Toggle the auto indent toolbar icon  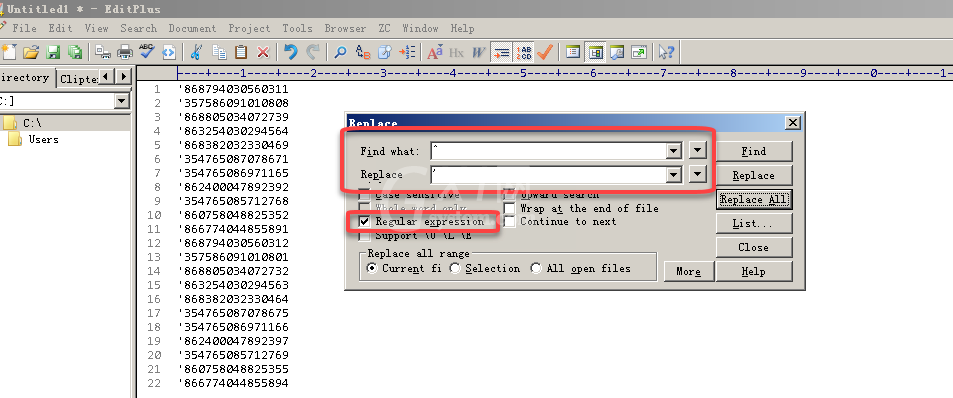pos(501,52)
